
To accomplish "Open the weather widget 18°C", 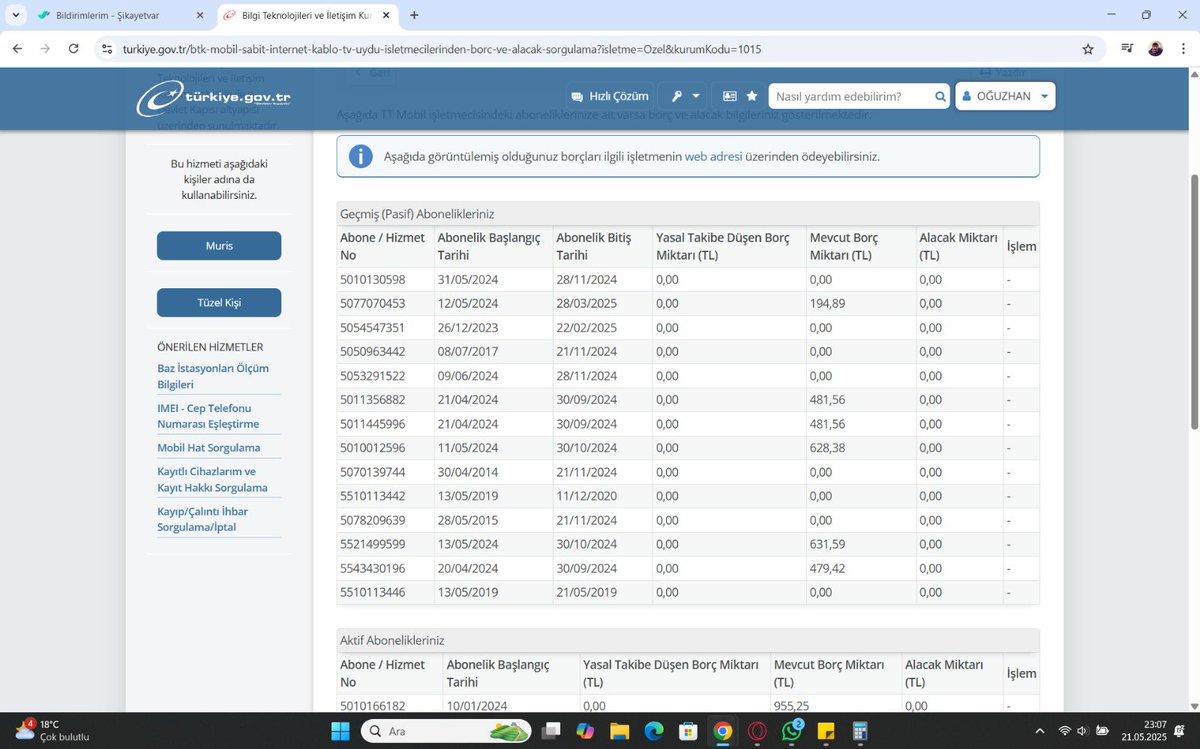I will point(51,730).
